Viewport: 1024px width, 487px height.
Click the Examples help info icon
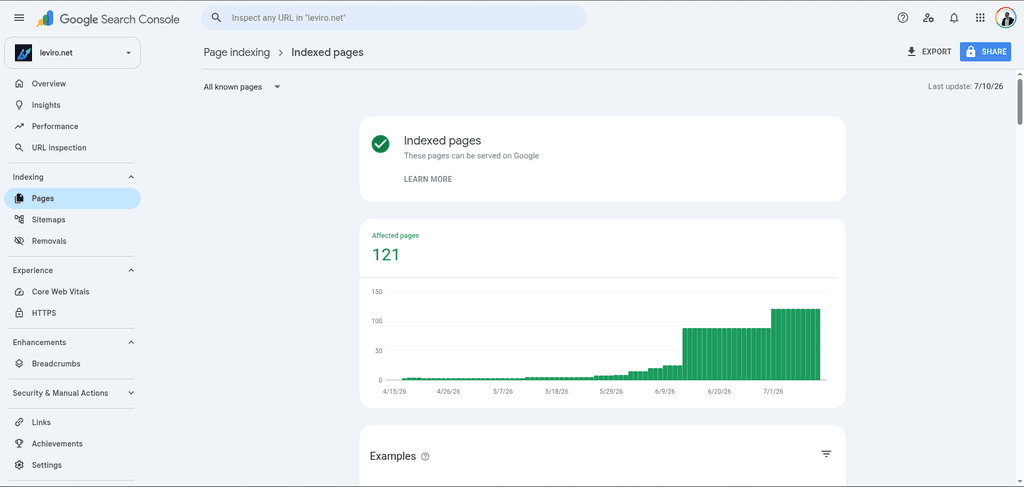[x=426, y=457]
